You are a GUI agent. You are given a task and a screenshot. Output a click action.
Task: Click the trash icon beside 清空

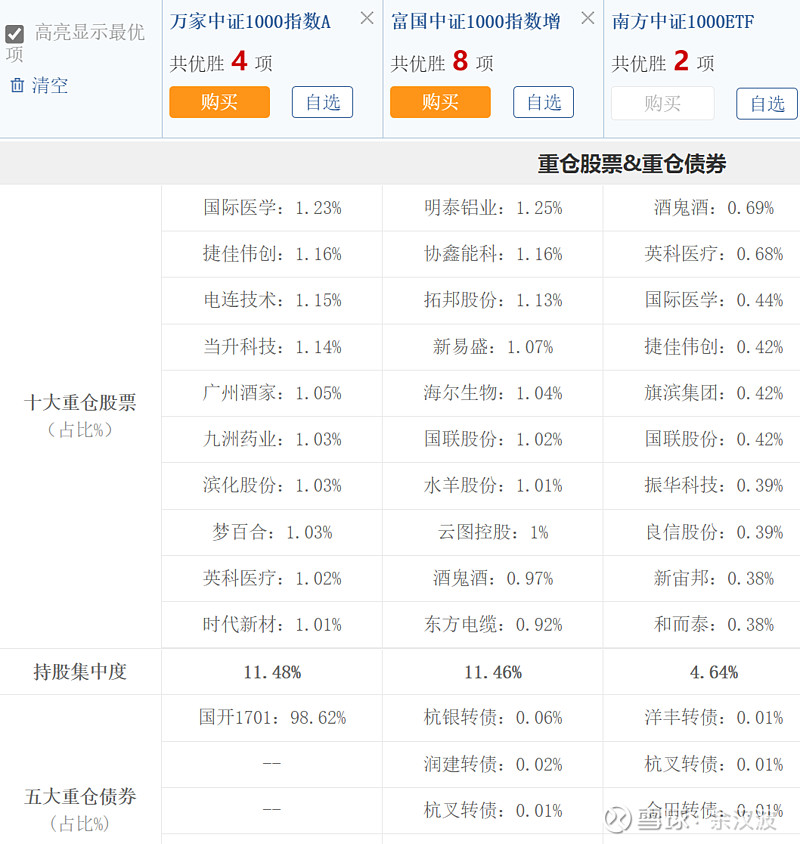(x=17, y=86)
